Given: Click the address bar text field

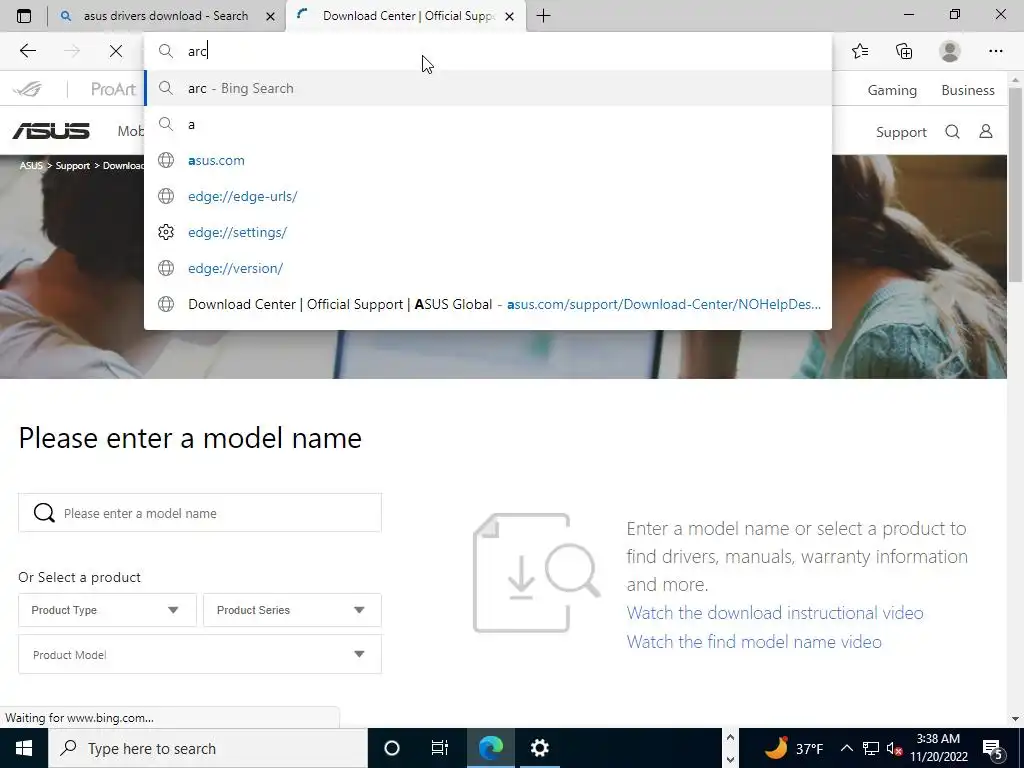Looking at the screenshot, I should [x=488, y=51].
